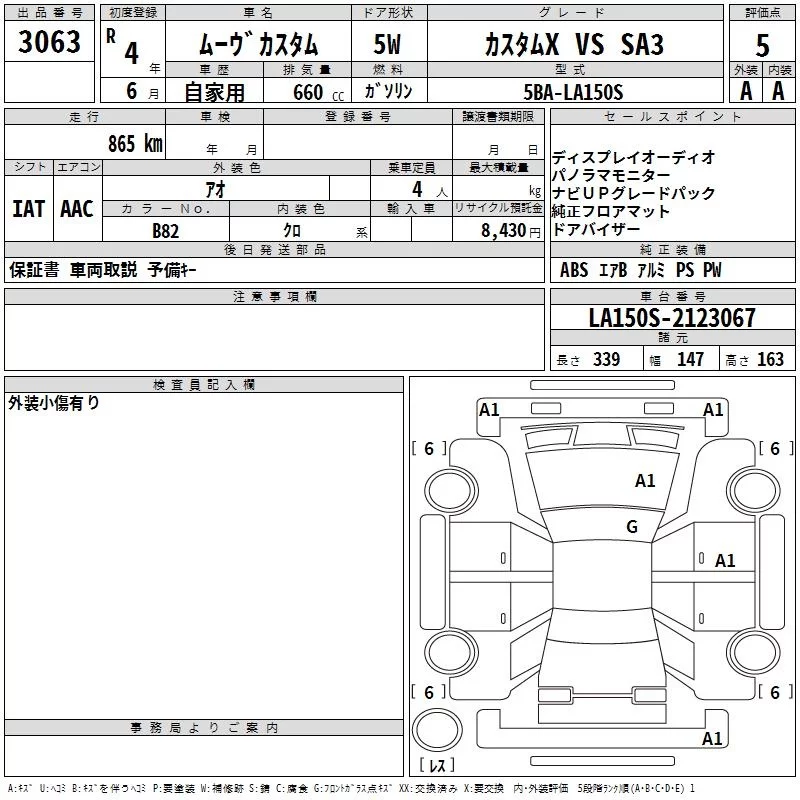Image resolution: width=800 pixels, height=800 pixels.
Task: Select chassis number LA150S-2123067
Action: [672, 317]
